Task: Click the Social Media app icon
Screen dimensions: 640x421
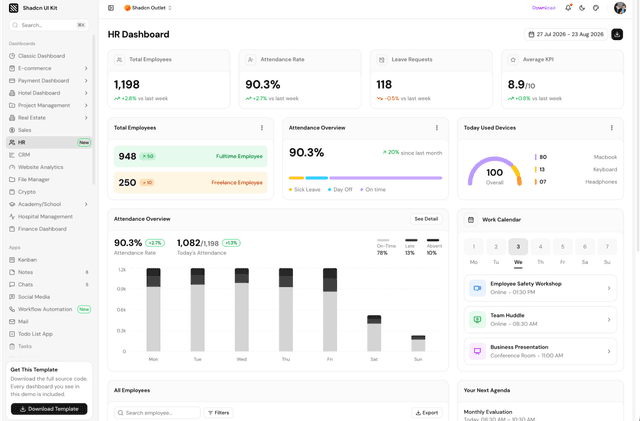Action: pos(12,297)
